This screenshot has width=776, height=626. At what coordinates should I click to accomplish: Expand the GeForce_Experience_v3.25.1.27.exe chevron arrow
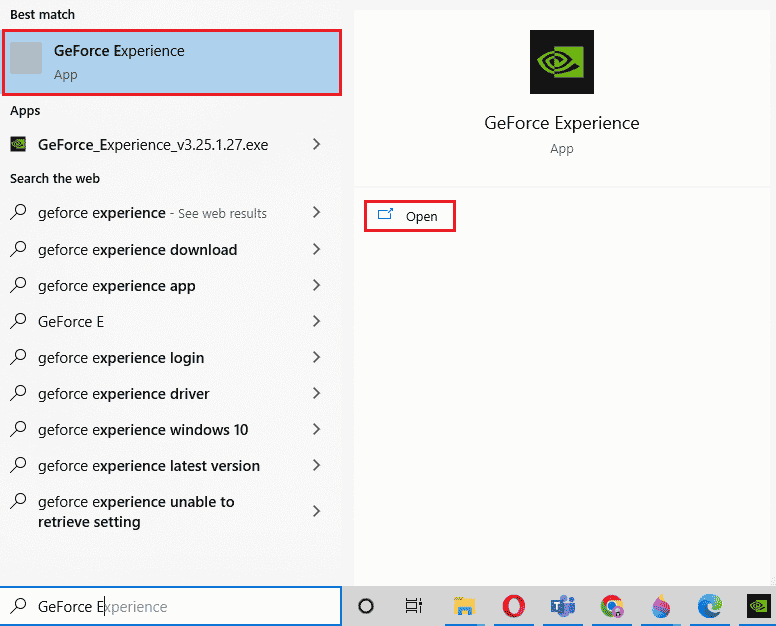(x=316, y=144)
